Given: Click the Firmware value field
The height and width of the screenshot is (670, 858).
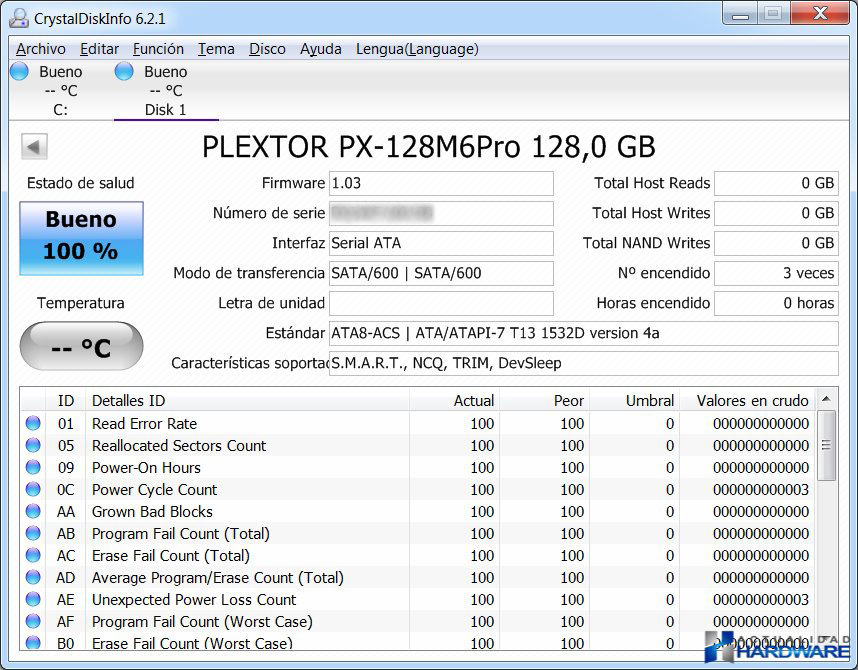Looking at the screenshot, I should click(x=441, y=184).
